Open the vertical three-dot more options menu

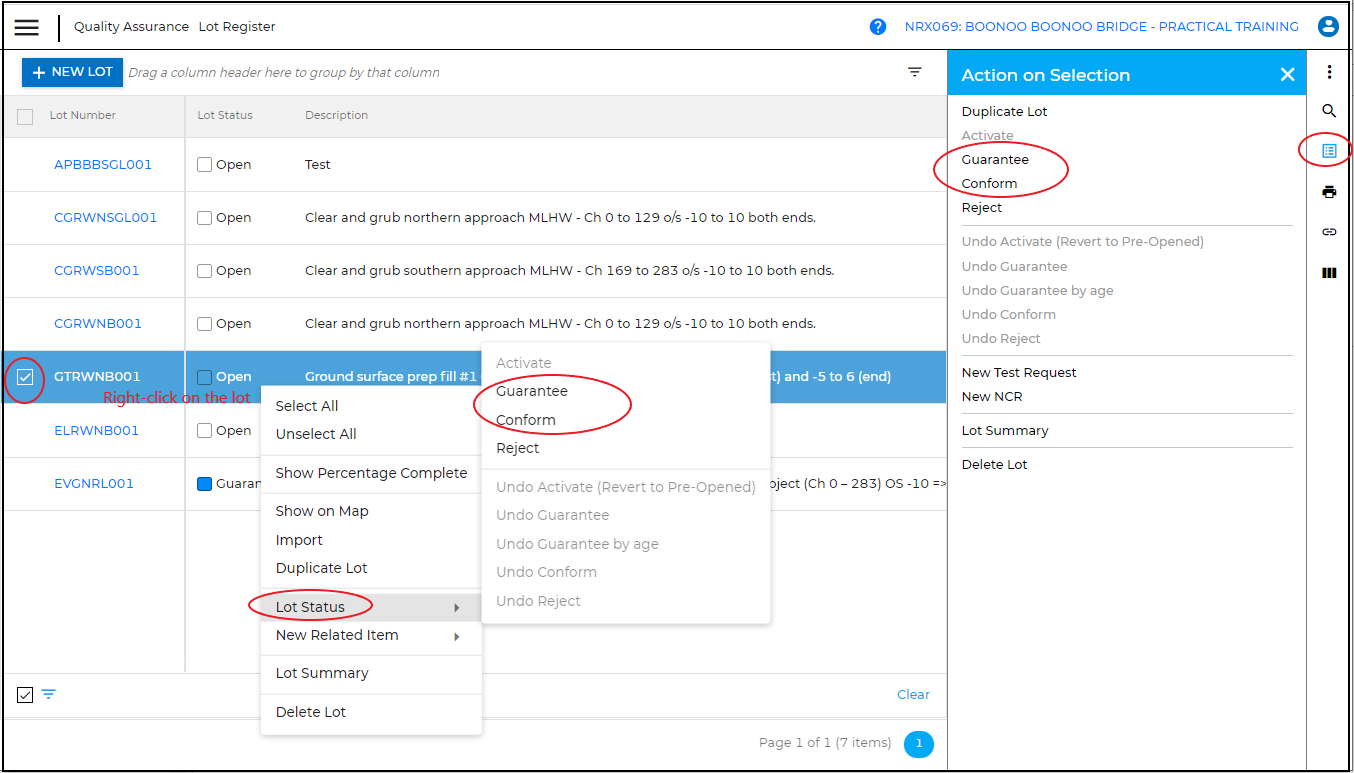[1329, 72]
